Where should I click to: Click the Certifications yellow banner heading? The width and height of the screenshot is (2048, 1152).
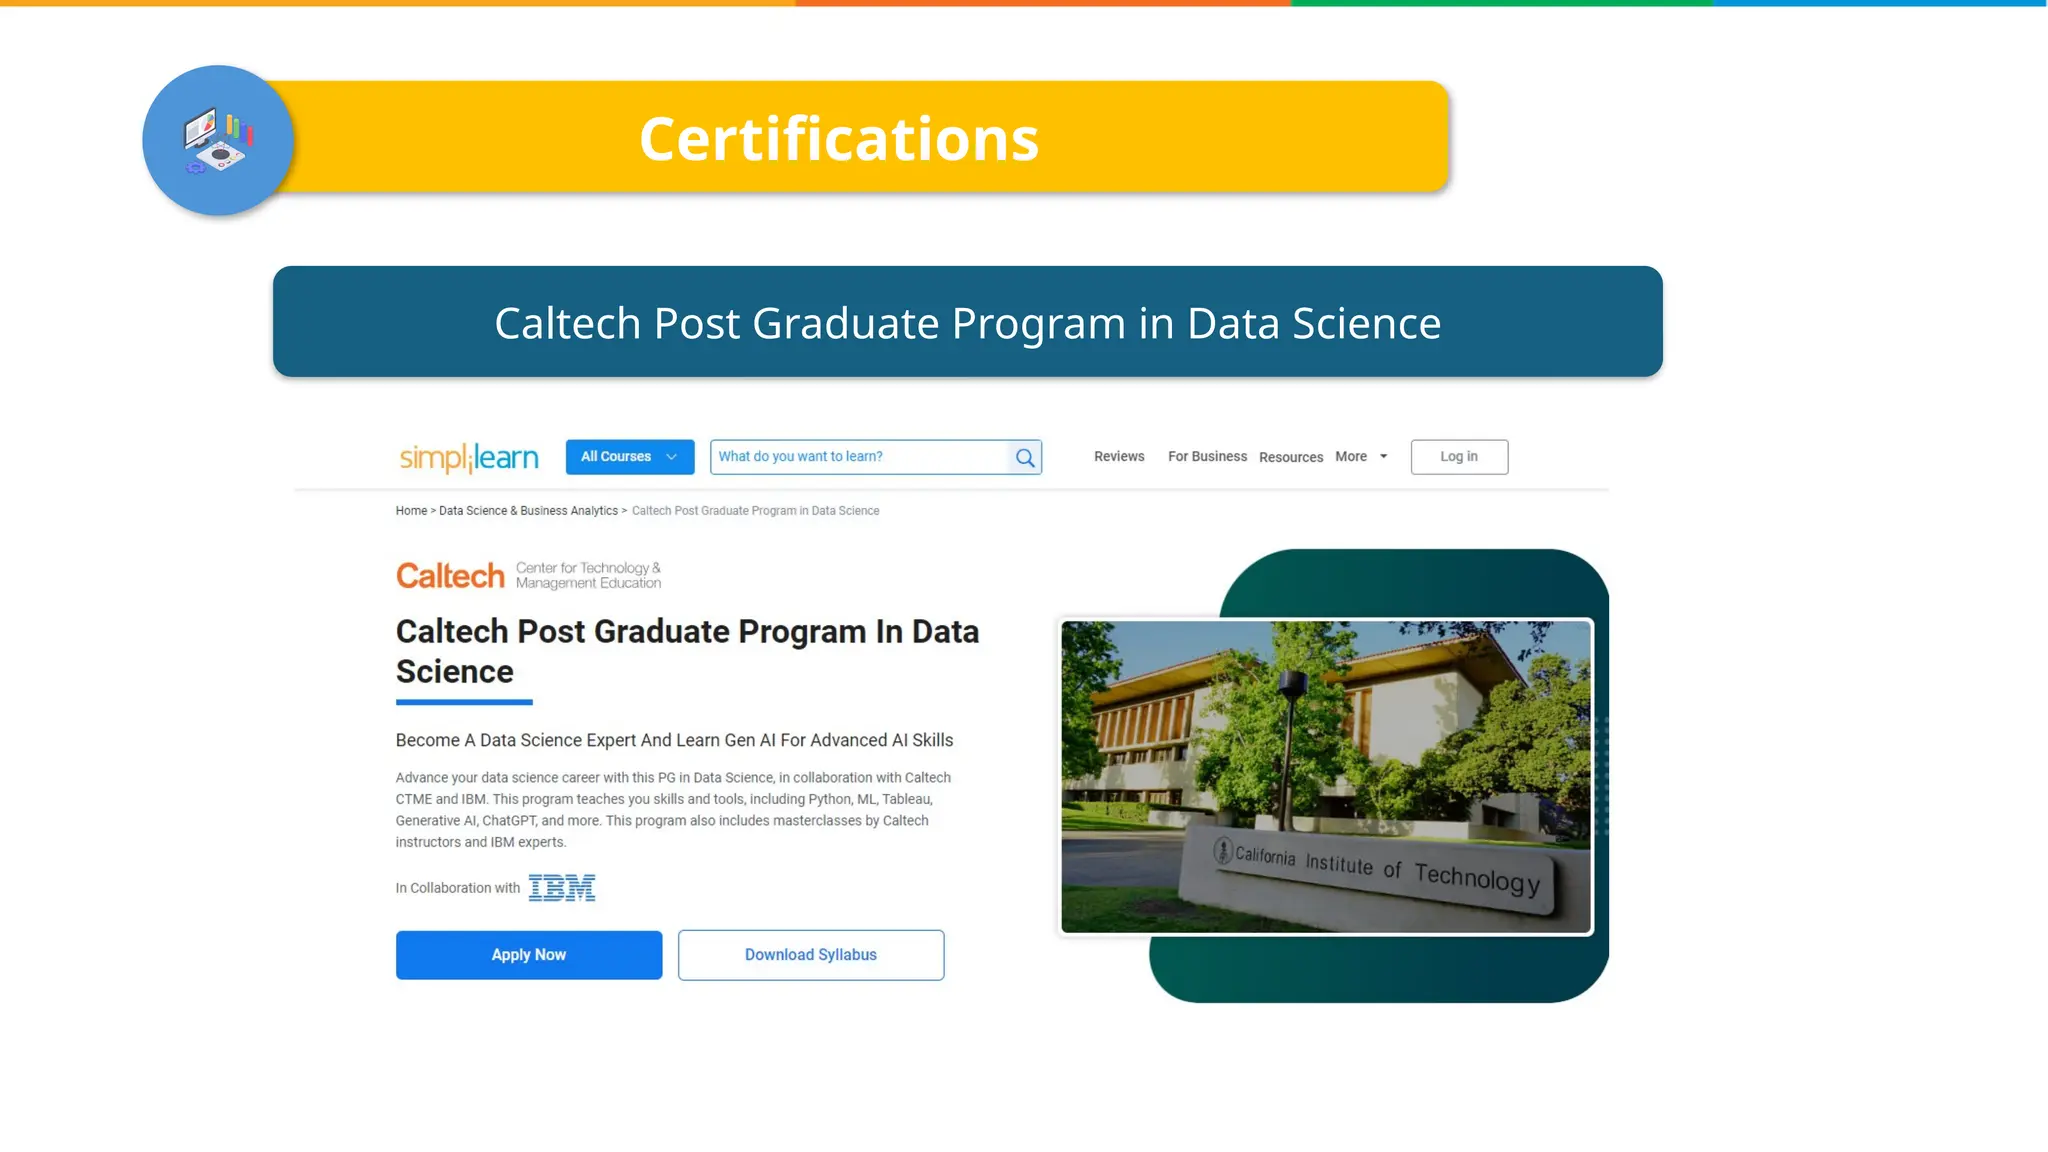pos(839,138)
